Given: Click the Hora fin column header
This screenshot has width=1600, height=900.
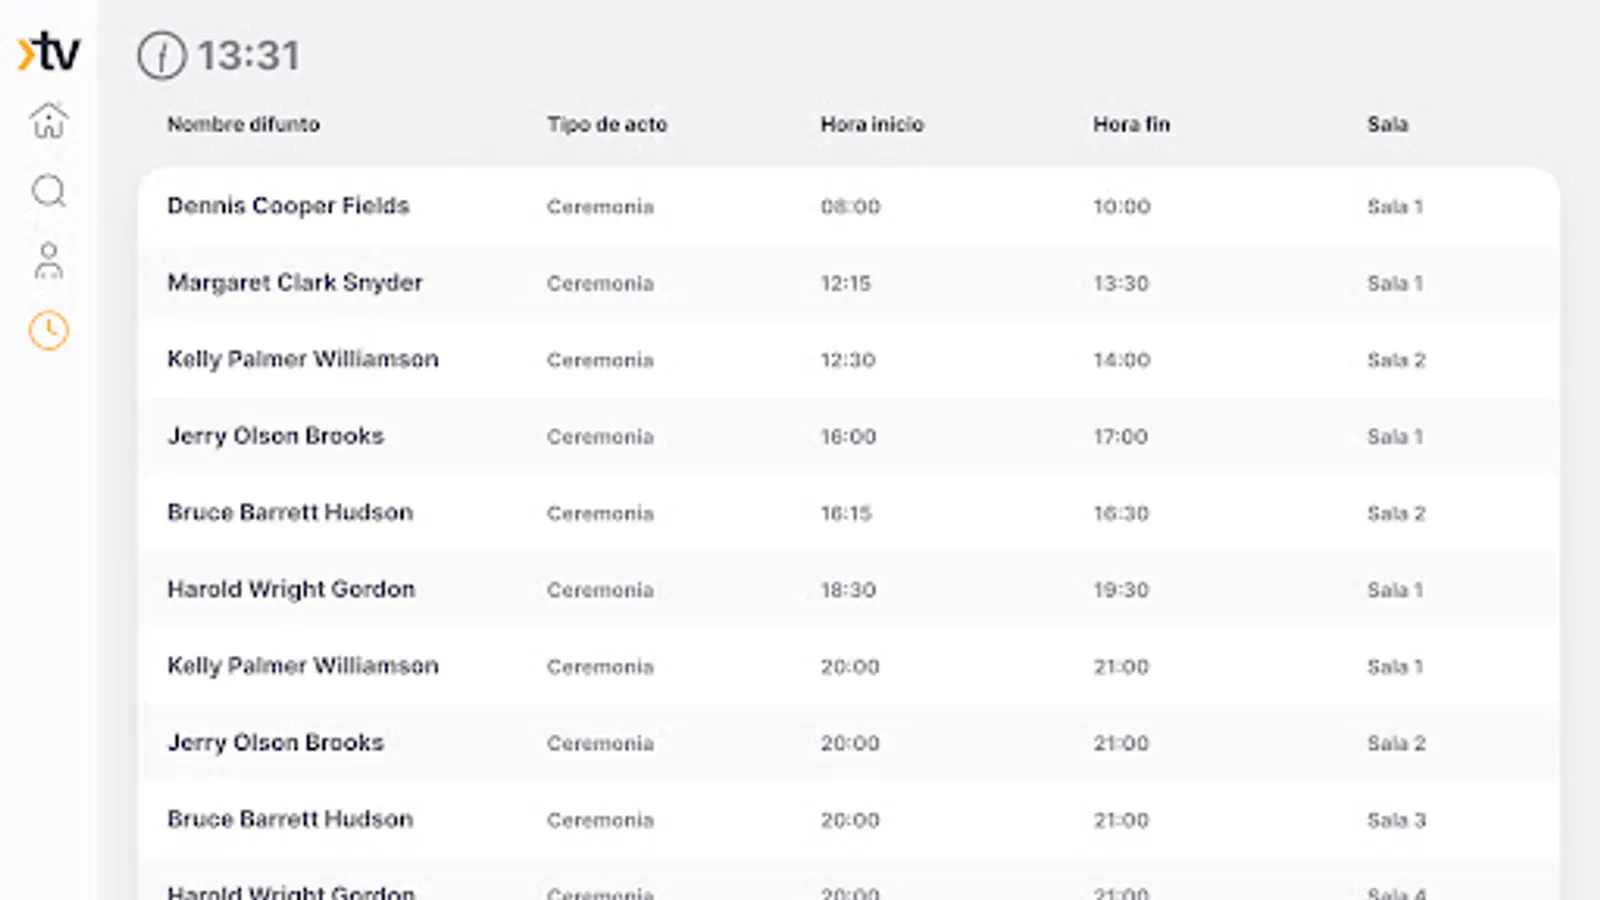Looking at the screenshot, I should (x=1130, y=125).
